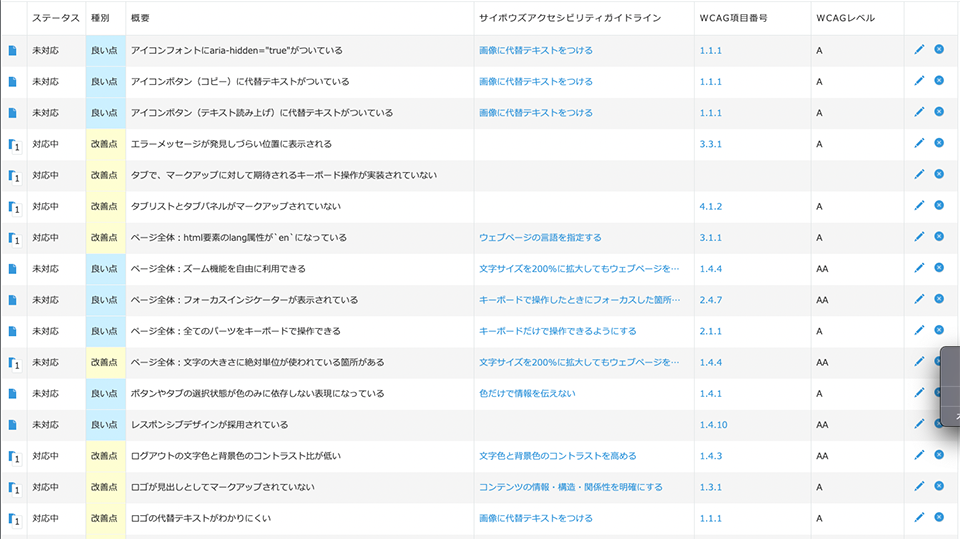Viewport: 960px width, 539px height.
Task: Delete the タブリストとタブパネル row
Action: click(x=939, y=205)
